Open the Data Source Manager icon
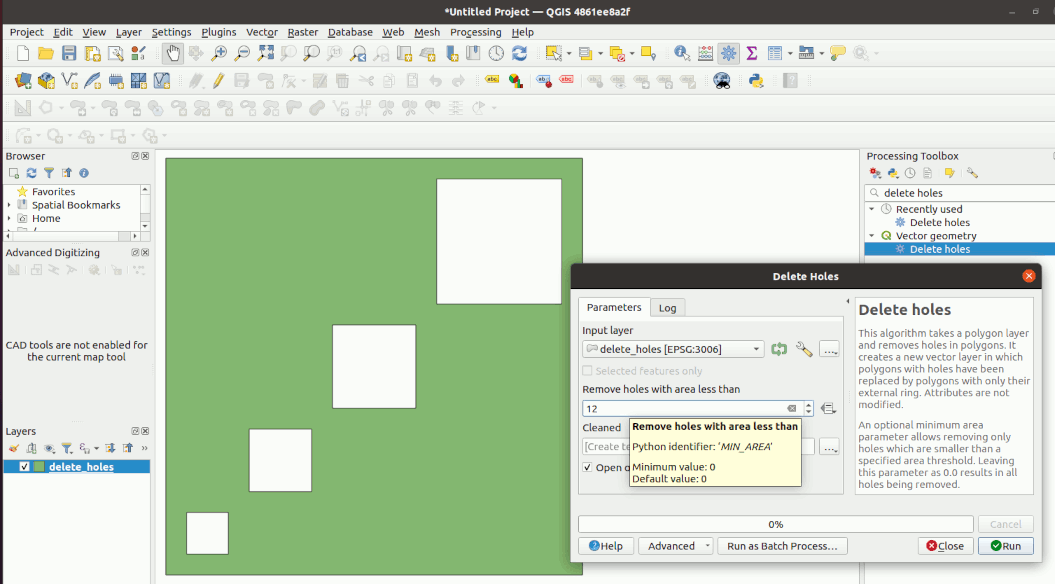 tap(23, 81)
